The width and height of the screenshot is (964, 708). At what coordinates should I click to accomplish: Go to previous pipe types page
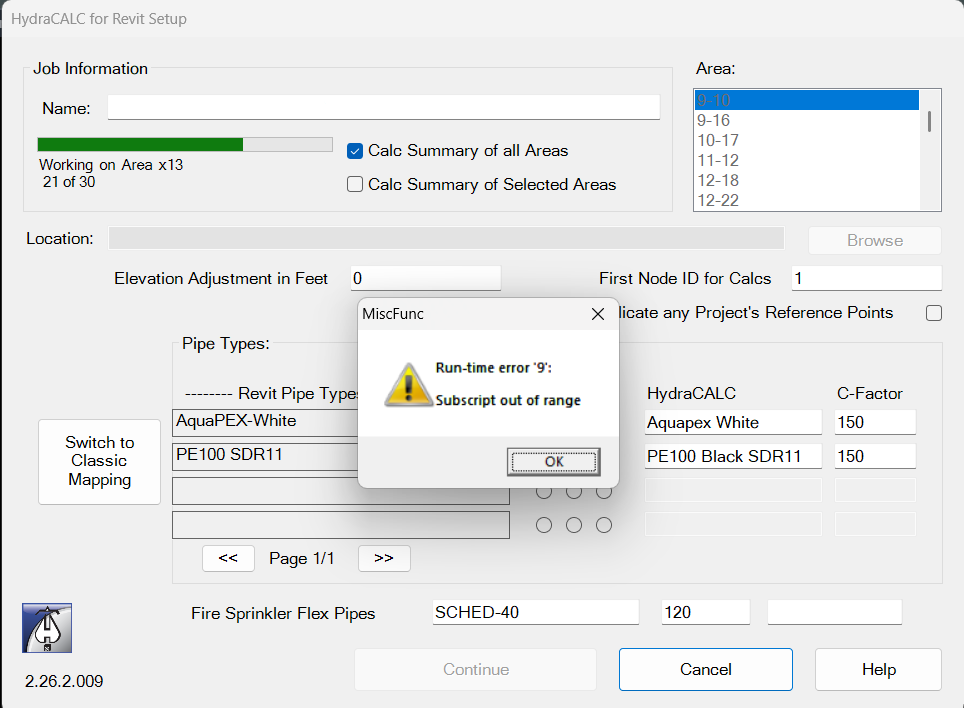228,559
